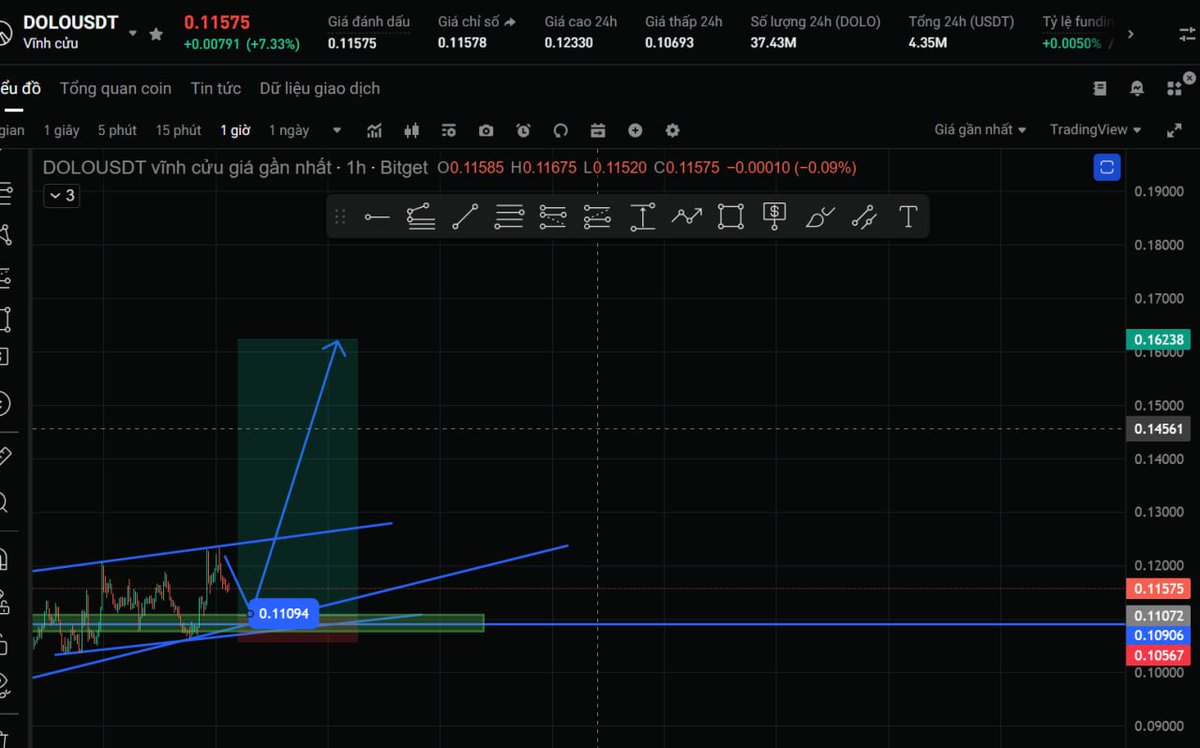Image resolution: width=1200 pixels, height=748 pixels.
Task: Click the Tỷ lệ funding label
Action: tap(1079, 21)
